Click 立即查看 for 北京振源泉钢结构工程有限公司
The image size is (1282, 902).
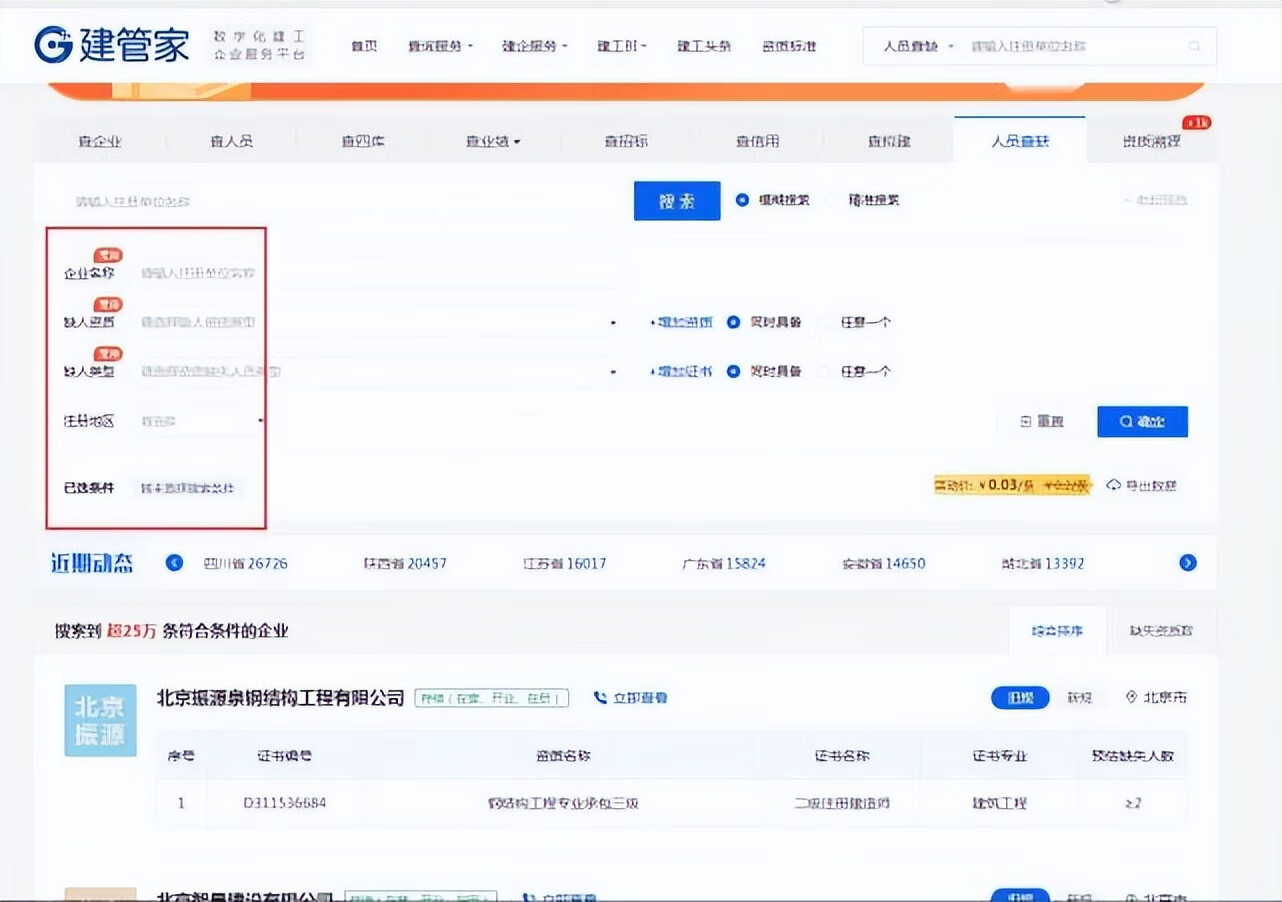click(631, 698)
